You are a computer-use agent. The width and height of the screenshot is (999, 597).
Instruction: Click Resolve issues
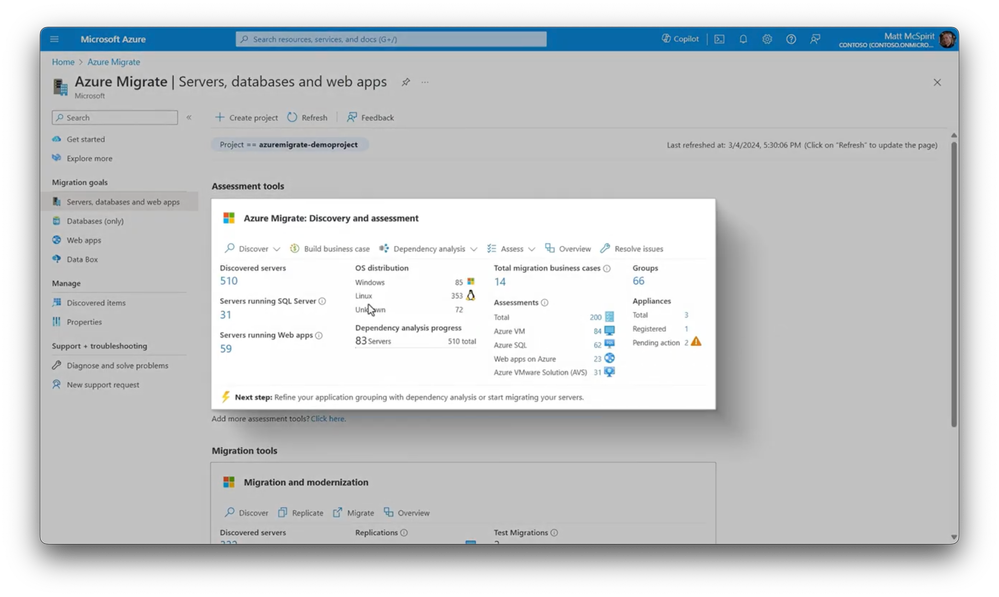pyautogui.click(x=631, y=248)
